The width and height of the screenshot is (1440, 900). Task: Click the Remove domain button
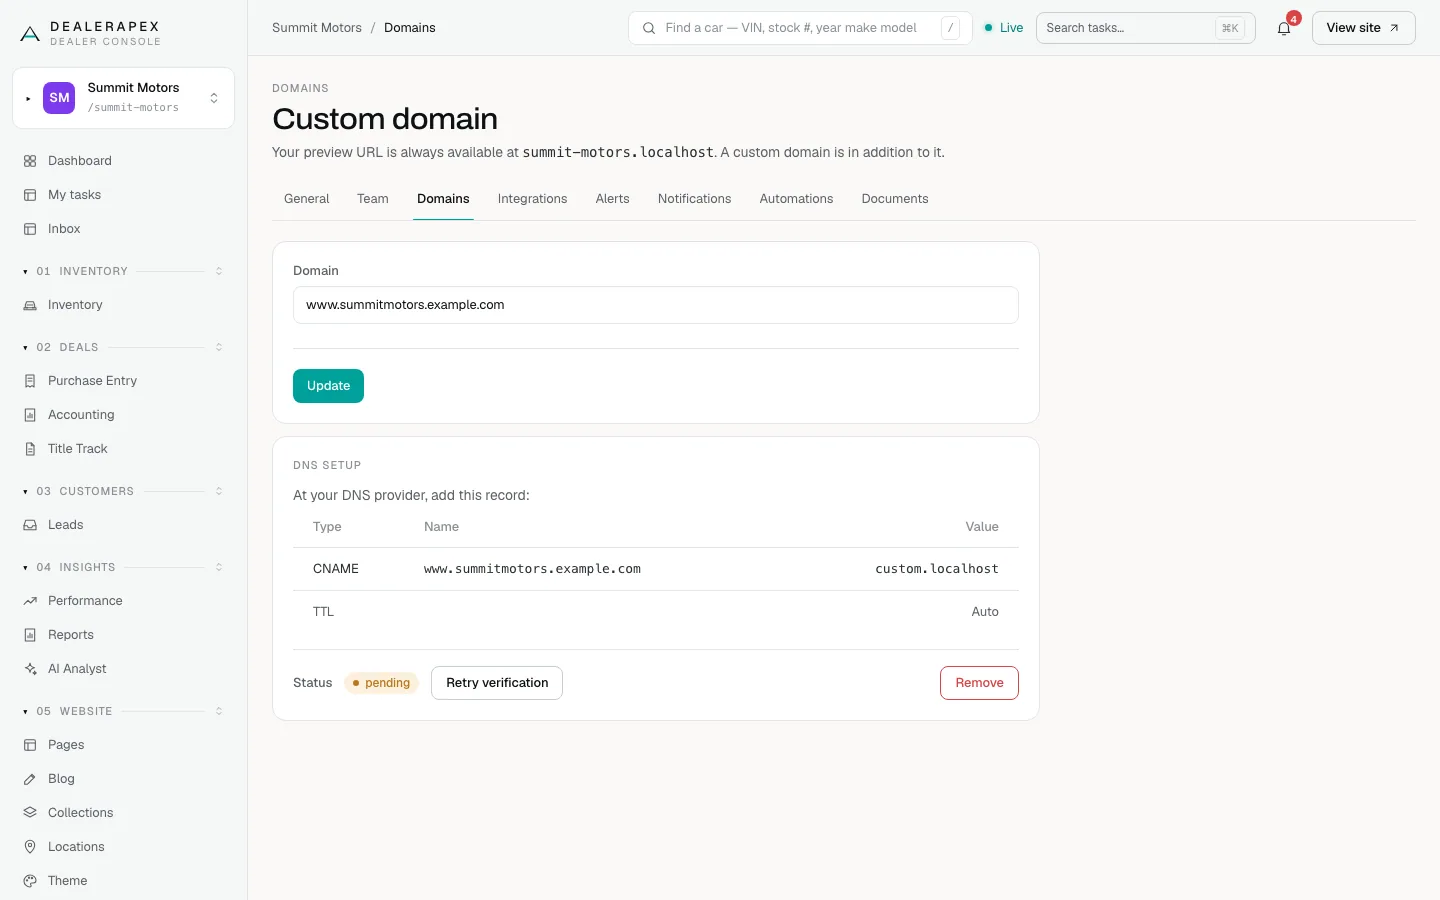click(x=979, y=683)
